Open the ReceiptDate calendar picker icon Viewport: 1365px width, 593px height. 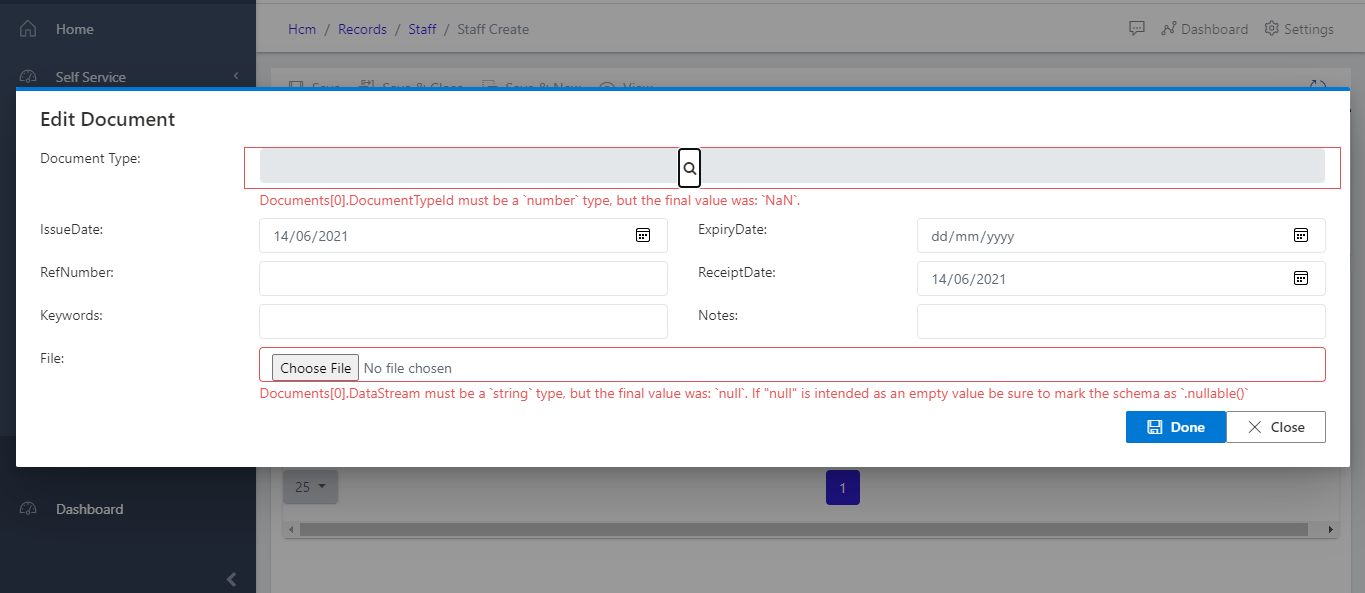(1300, 278)
